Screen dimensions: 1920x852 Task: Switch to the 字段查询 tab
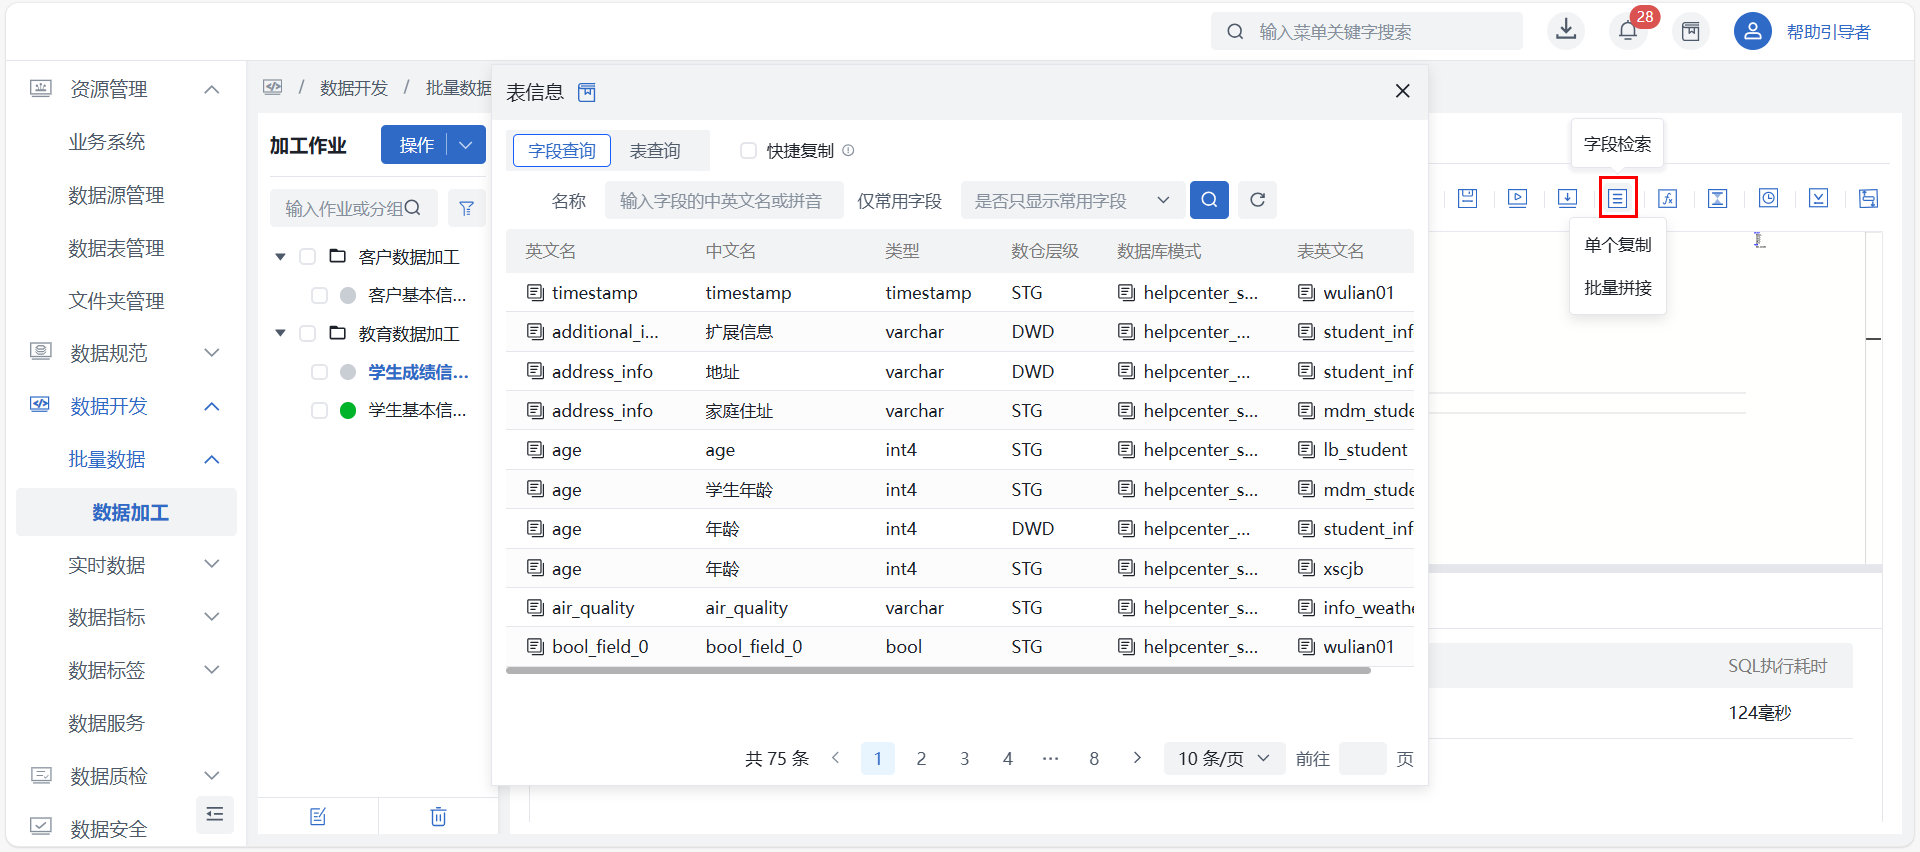[x=562, y=150]
